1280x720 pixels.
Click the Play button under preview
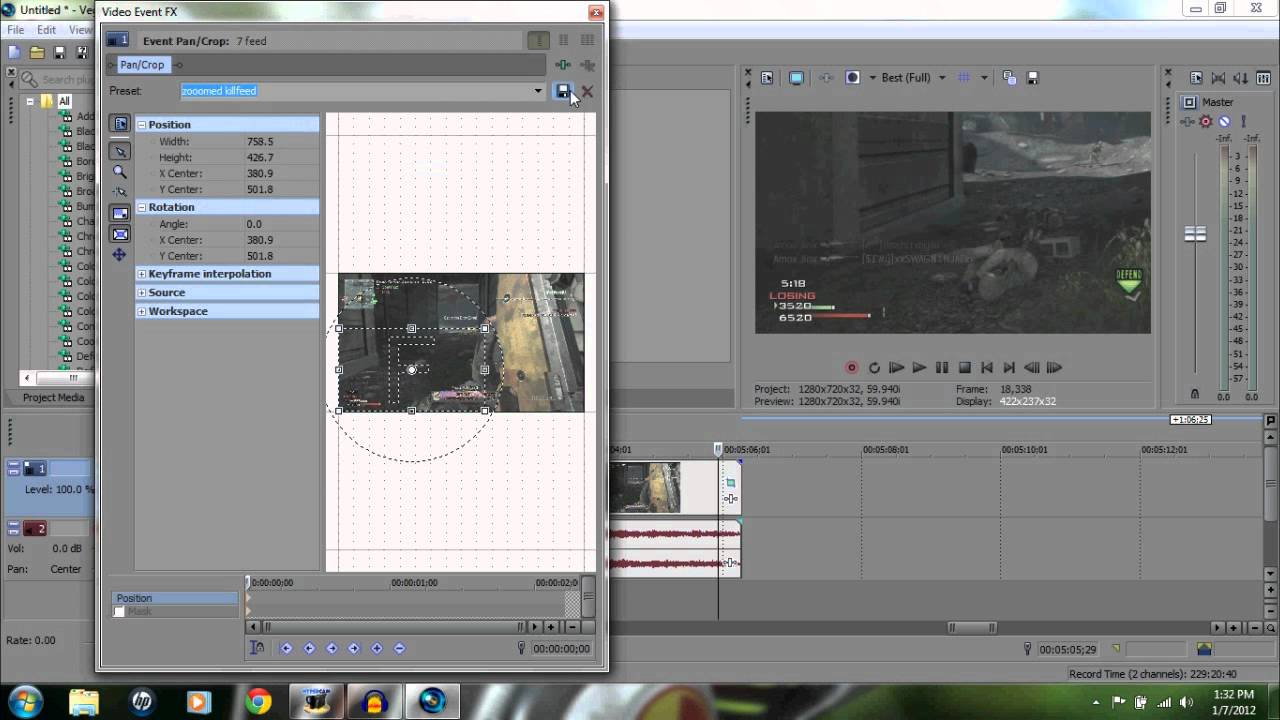tap(919, 368)
